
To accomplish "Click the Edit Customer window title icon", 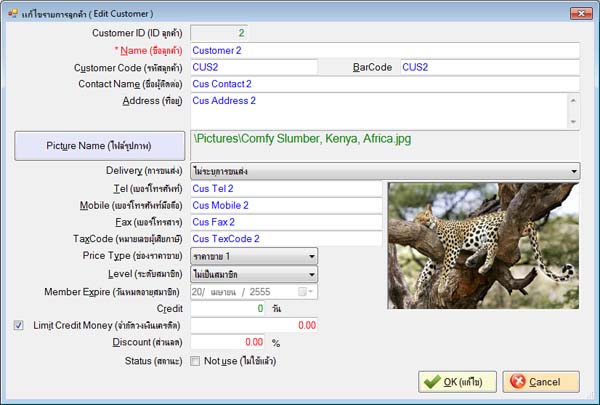I will click(x=13, y=13).
